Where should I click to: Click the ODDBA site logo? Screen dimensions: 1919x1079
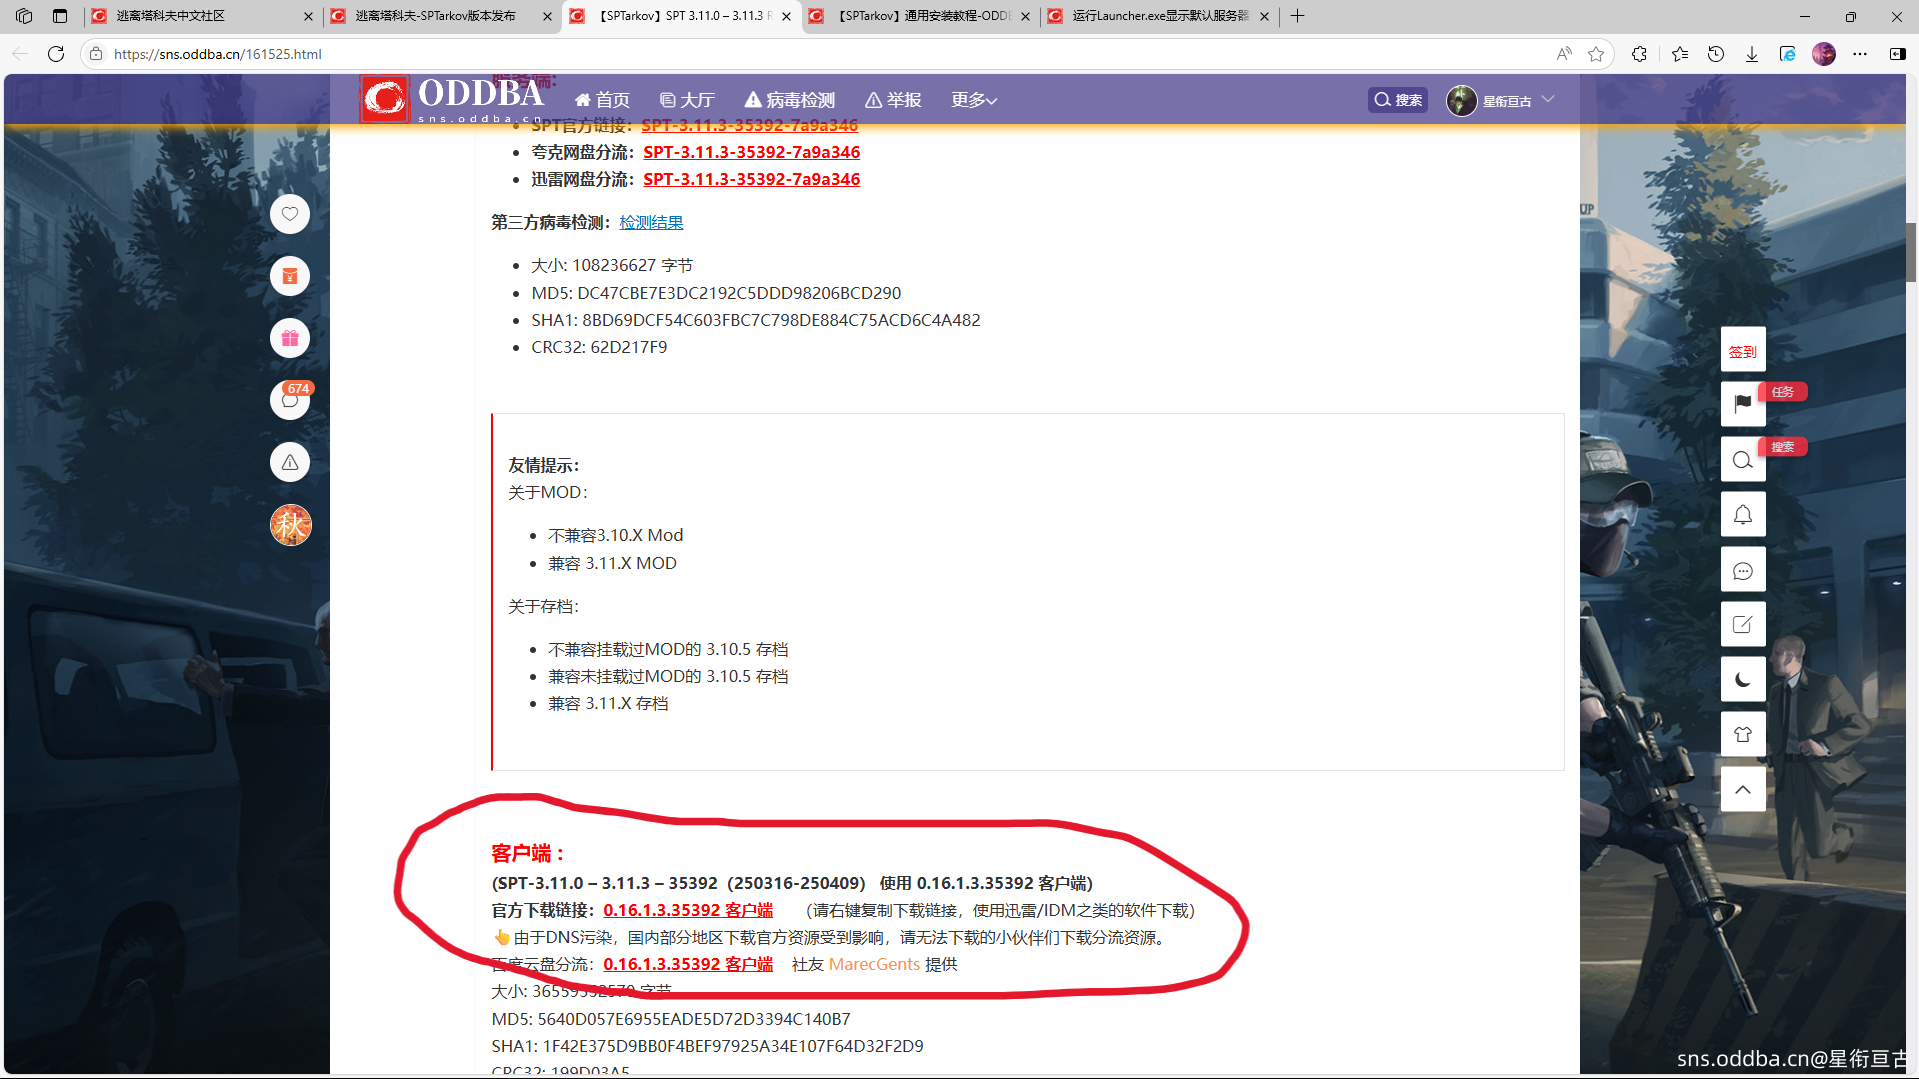(452, 99)
